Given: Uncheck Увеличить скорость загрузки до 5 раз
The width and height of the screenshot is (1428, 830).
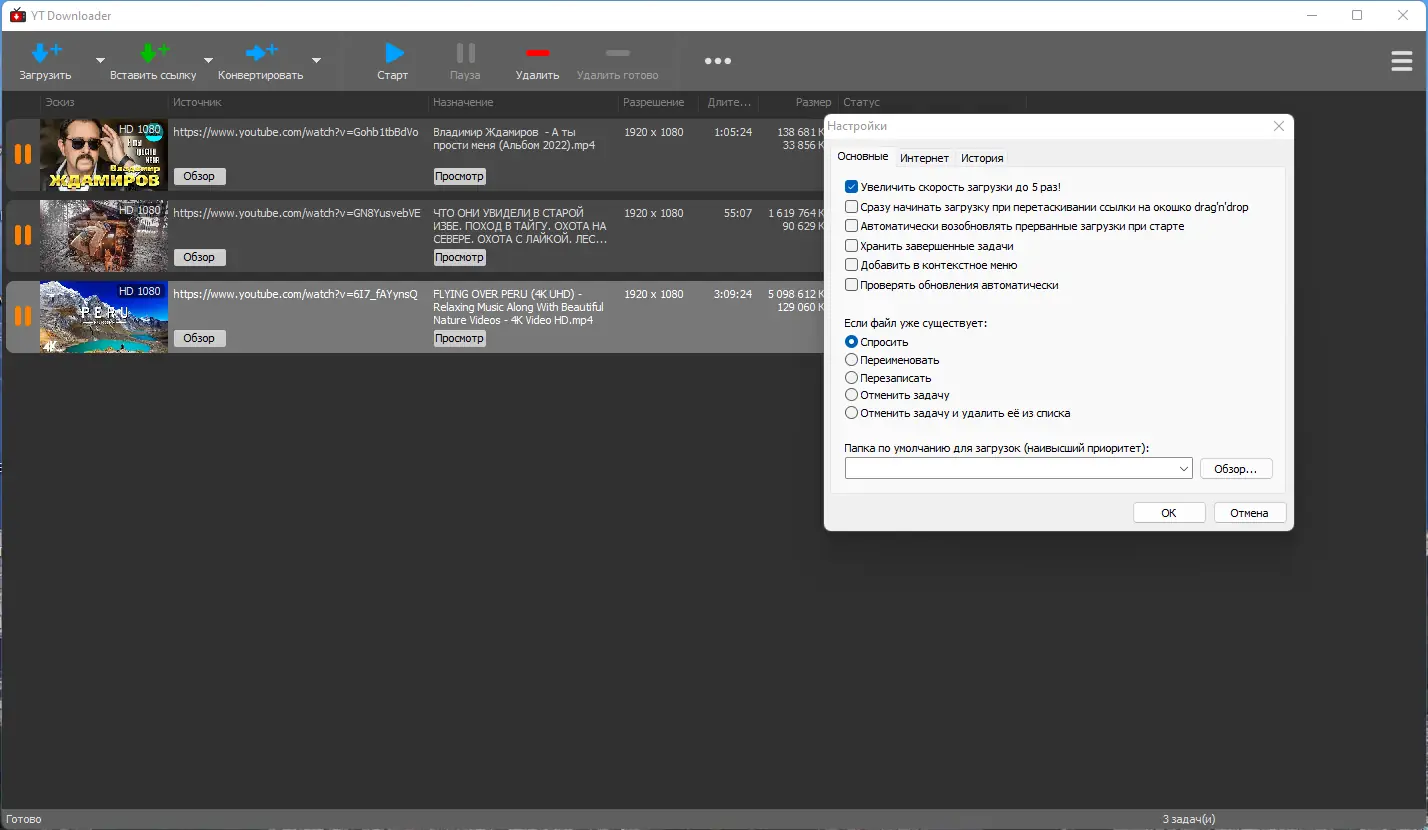Looking at the screenshot, I should tap(852, 187).
